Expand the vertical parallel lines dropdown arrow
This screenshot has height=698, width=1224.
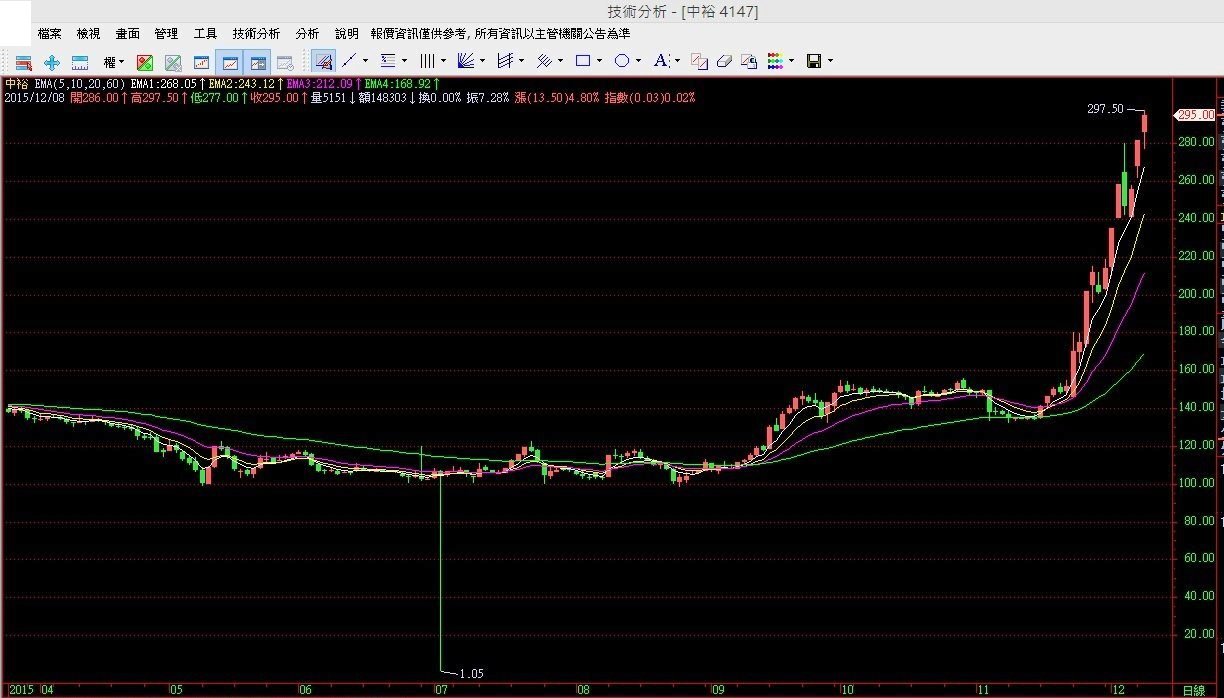point(443,62)
